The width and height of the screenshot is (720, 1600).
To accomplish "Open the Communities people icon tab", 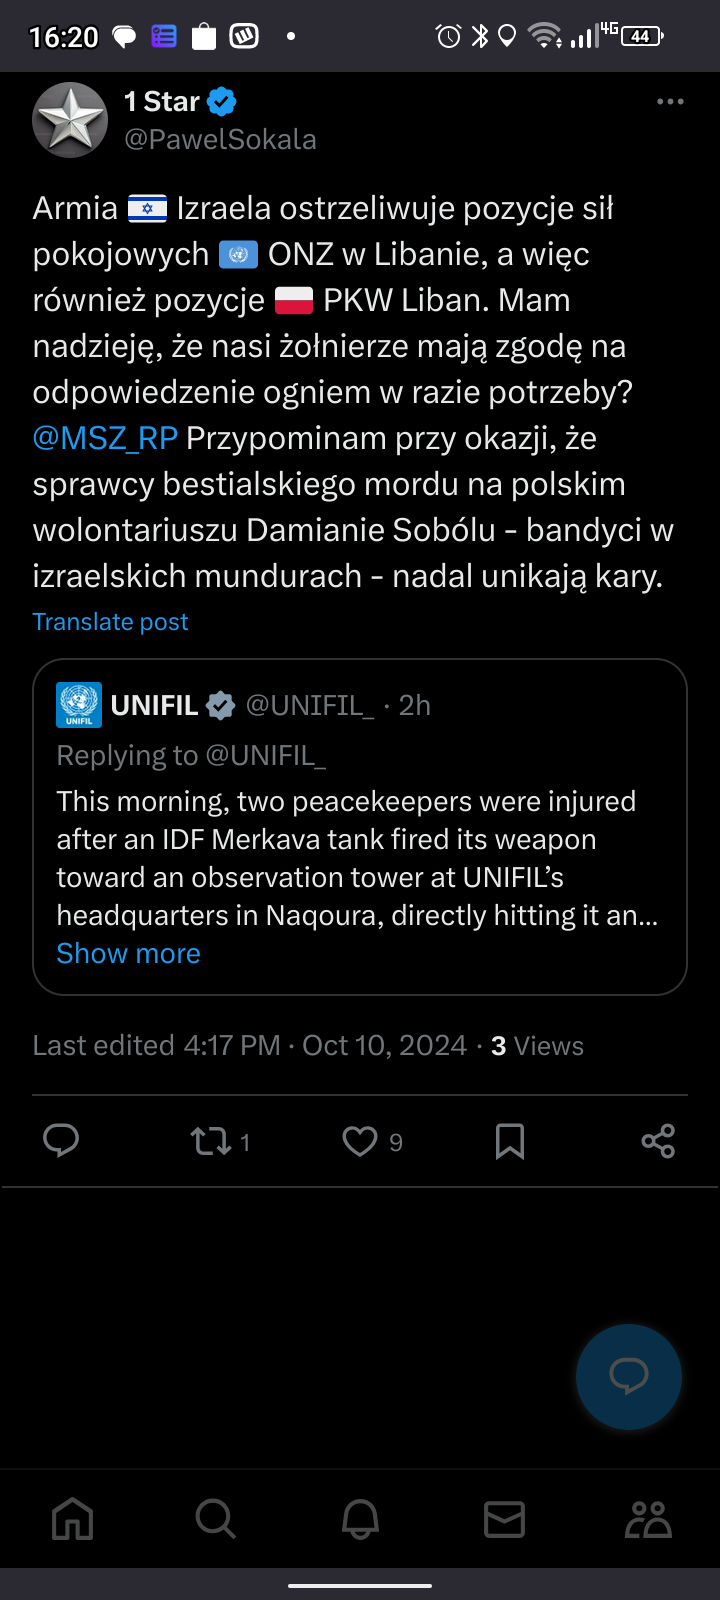I will tap(648, 1520).
